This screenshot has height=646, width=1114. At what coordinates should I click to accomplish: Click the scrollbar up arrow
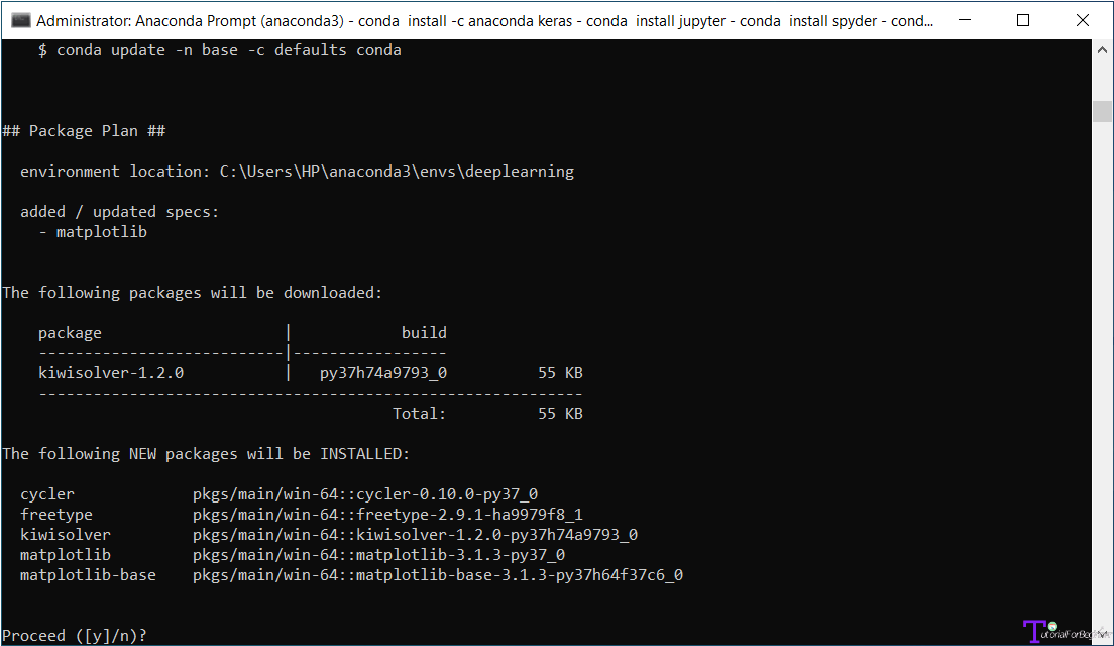point(1102,50)
